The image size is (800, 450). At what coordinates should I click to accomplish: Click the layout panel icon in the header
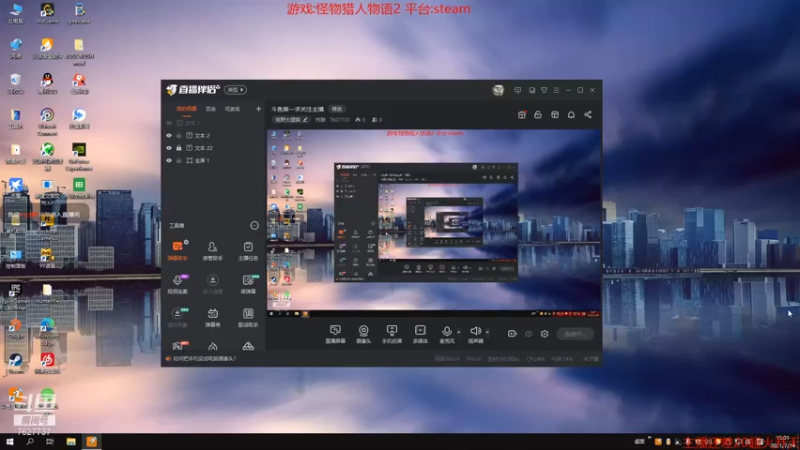[555, 115]
